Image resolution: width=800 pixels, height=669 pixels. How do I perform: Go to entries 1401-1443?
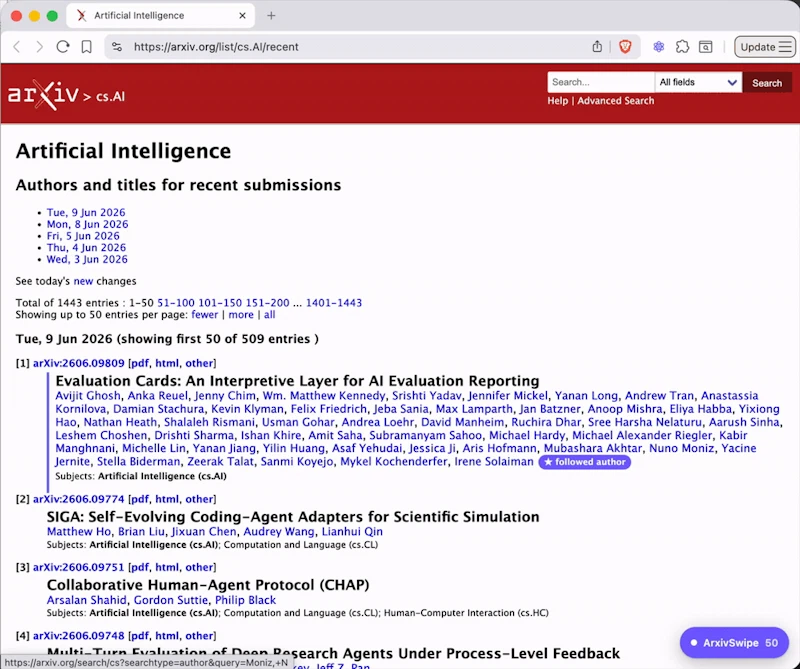tap(334, 303)
